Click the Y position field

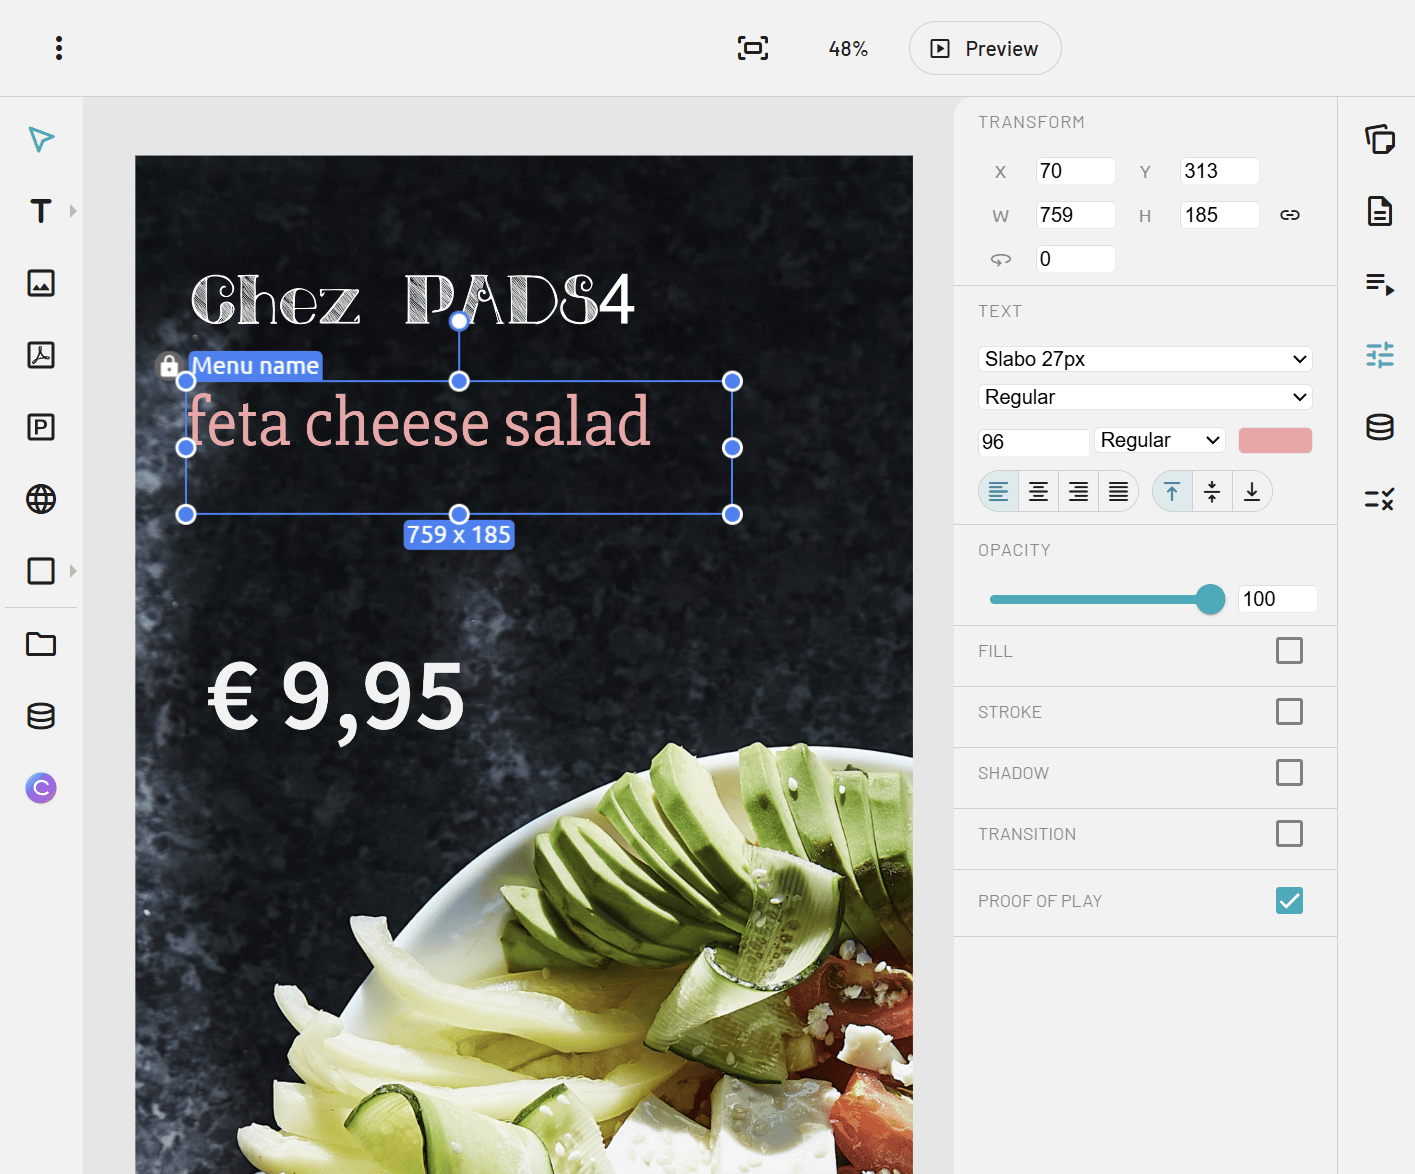click(x=1219, y=171)
